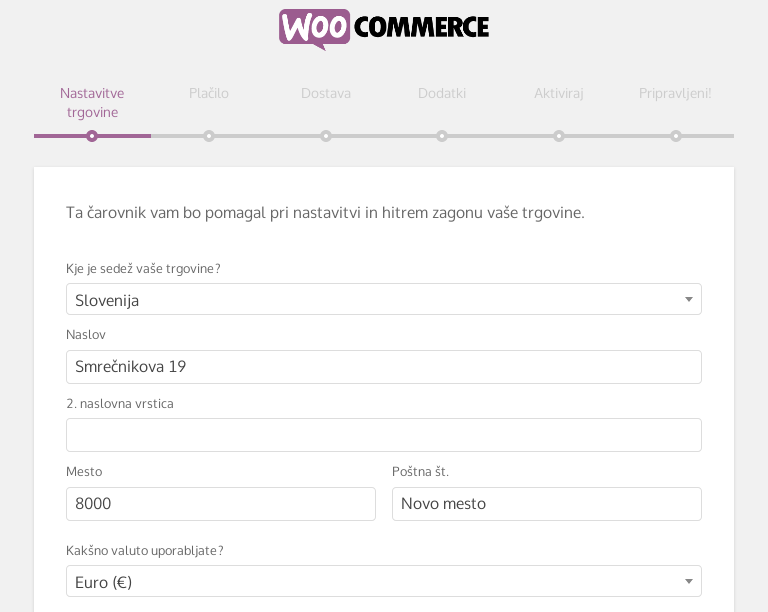Screen dimensions: 768x612
Task: Open the Pripravljeni! step
Action: click(x=675, y=93)
